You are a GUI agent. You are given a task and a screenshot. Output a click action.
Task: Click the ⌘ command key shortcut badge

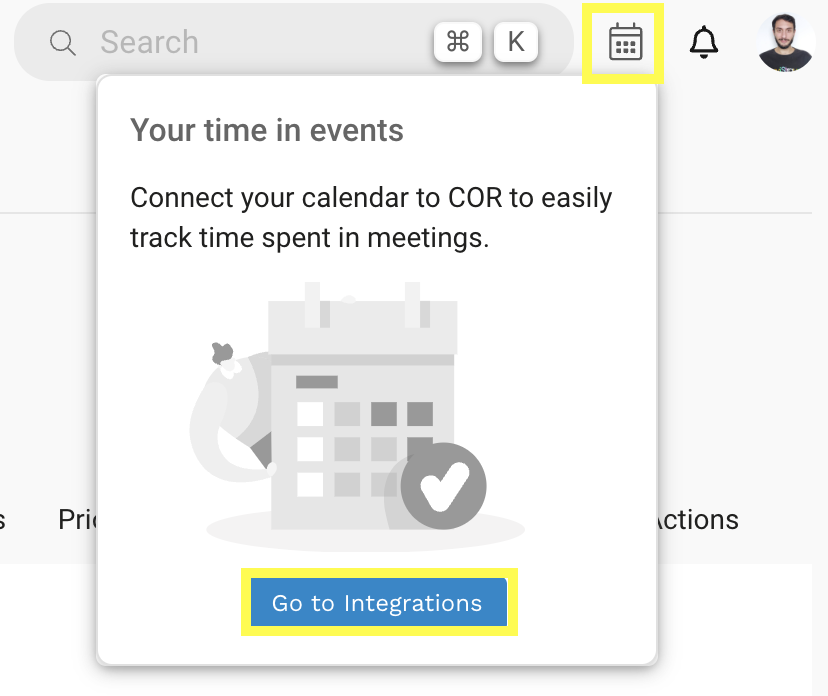458,42
